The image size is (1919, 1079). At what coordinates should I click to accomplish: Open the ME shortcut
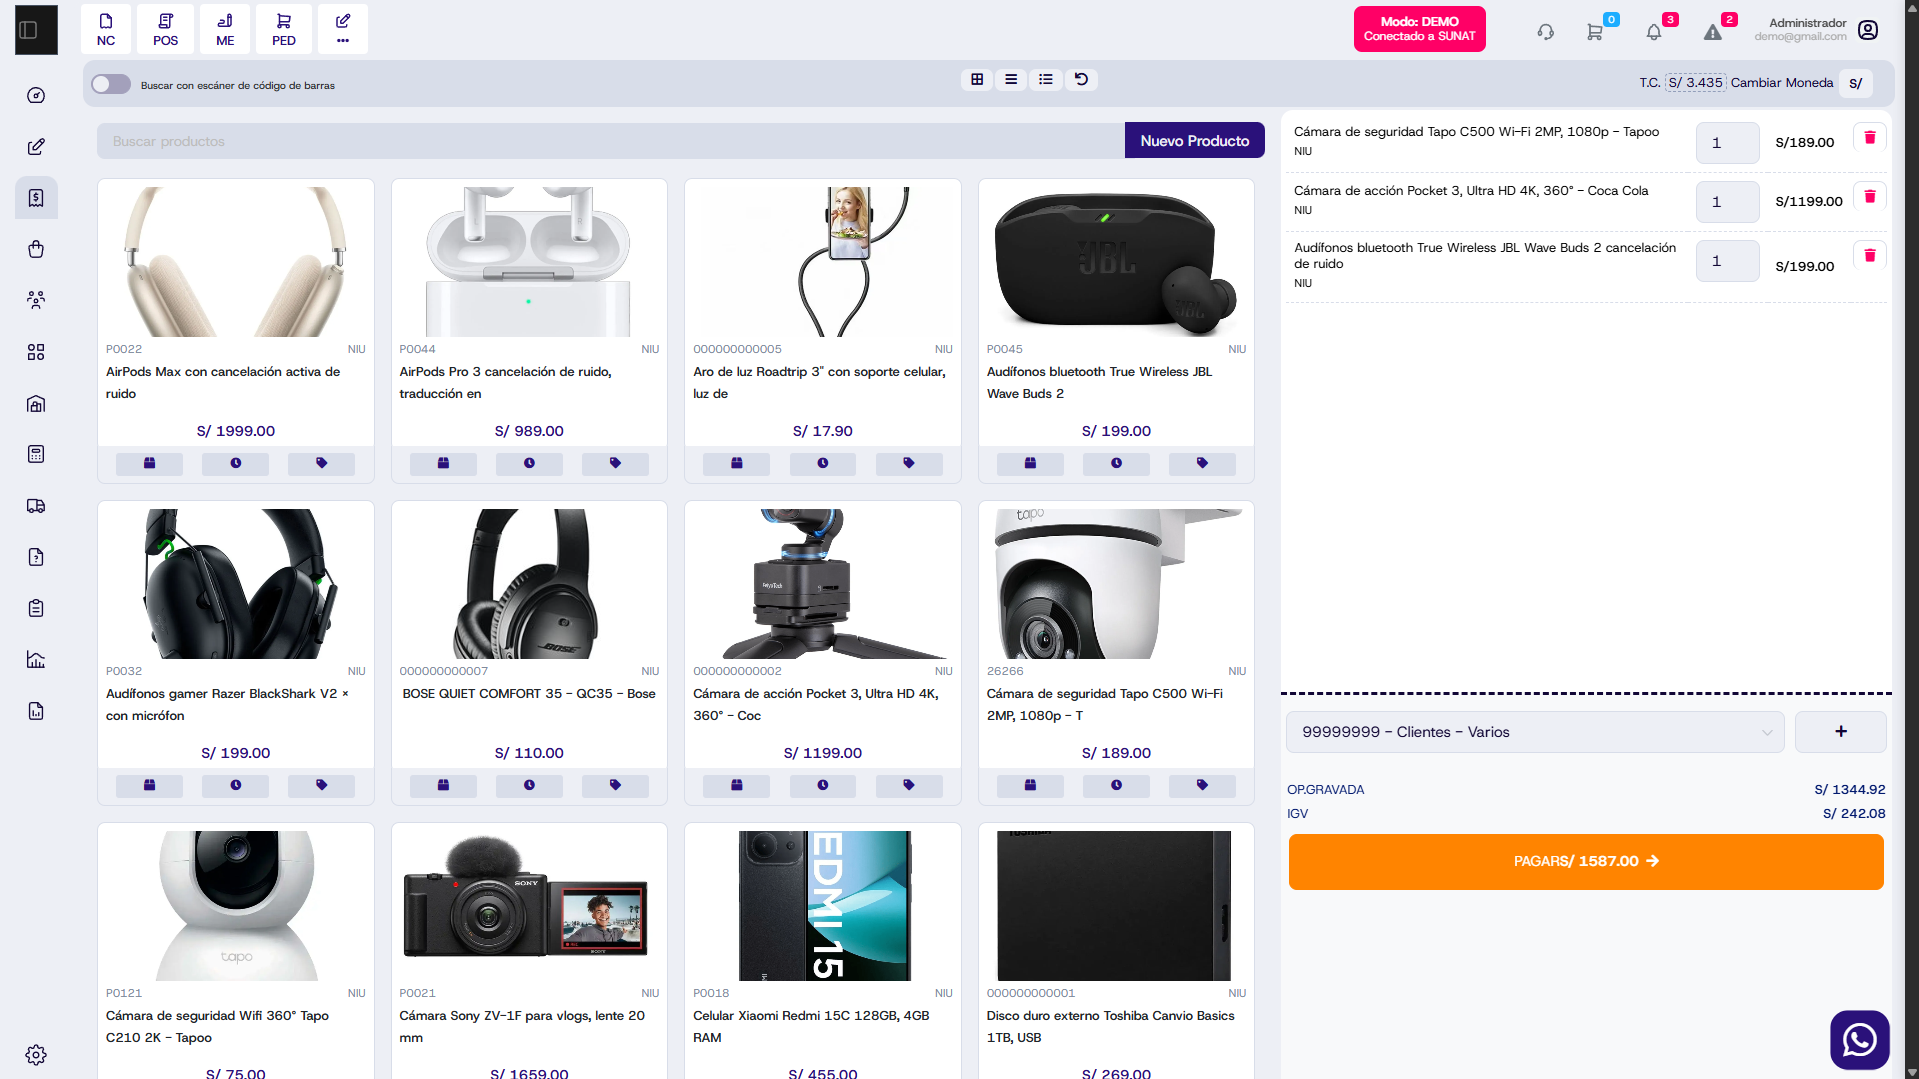coord(225,30)
